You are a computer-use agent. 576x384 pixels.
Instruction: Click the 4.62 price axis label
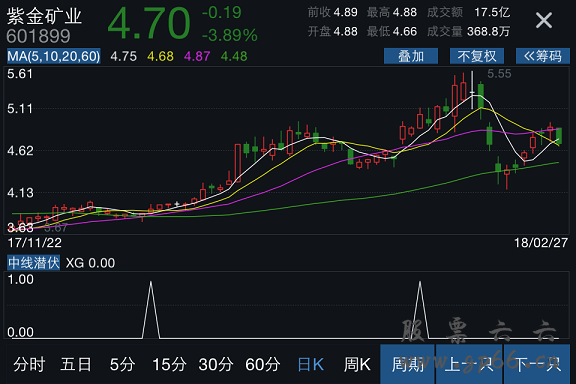coord(20,151)
